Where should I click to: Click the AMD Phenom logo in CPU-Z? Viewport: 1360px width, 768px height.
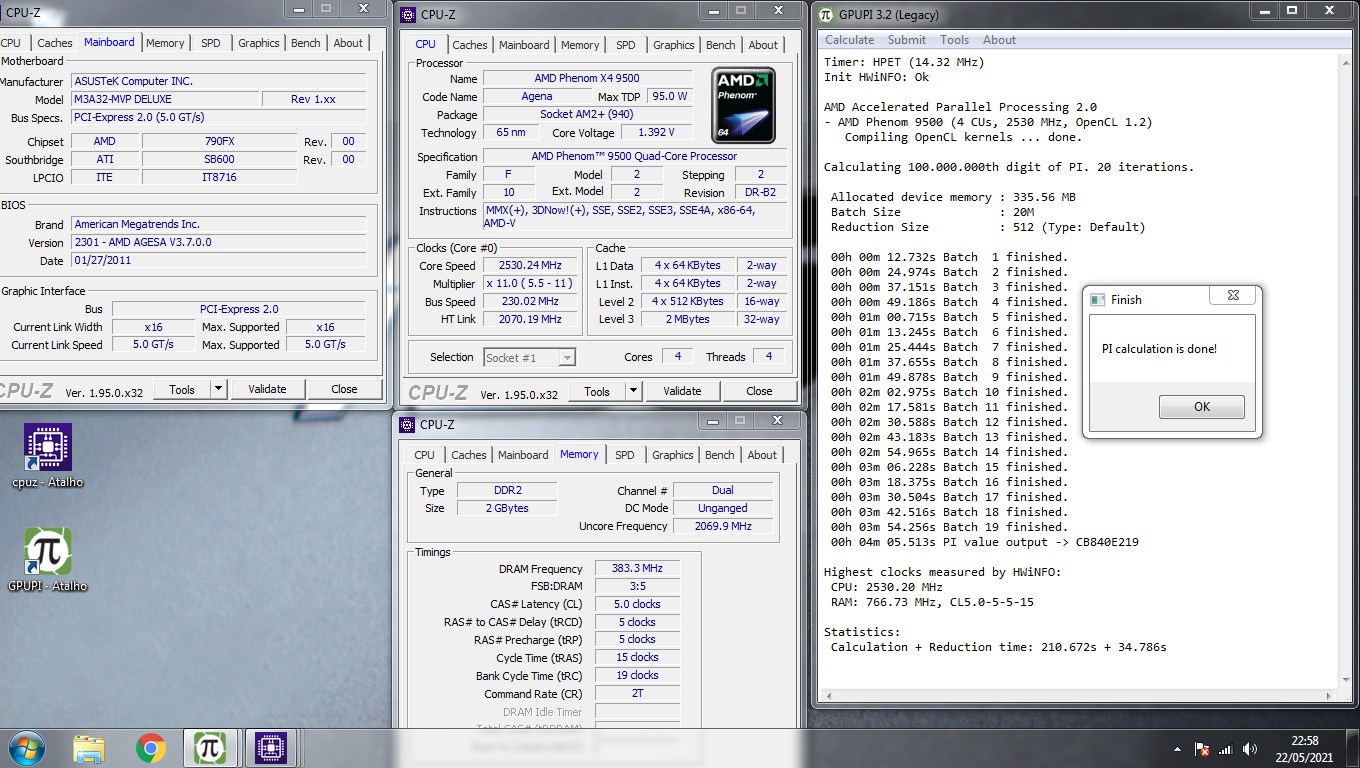743,105
